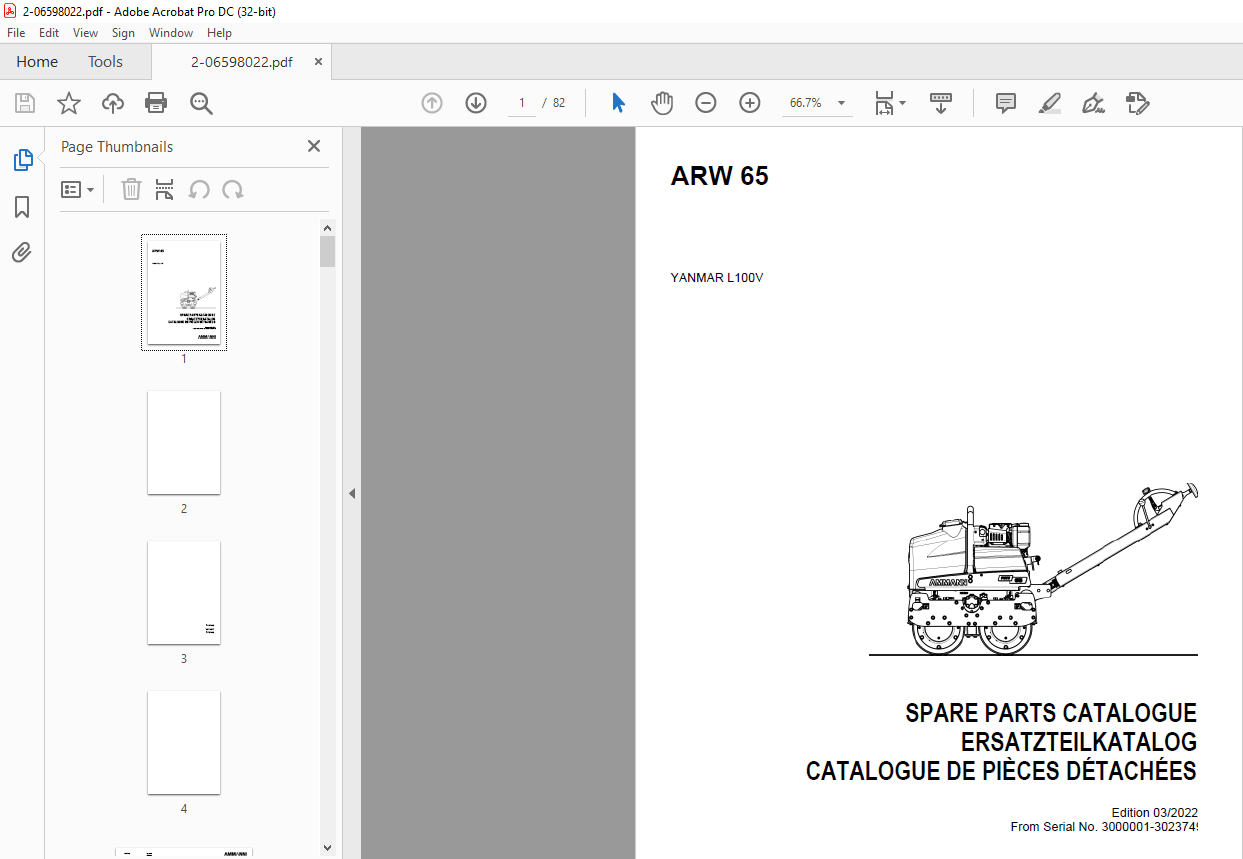Click thumbnail panel scroll down arrow
Image resolution: width=1243 pixels, height=859 pixels.
click(327, 847)
